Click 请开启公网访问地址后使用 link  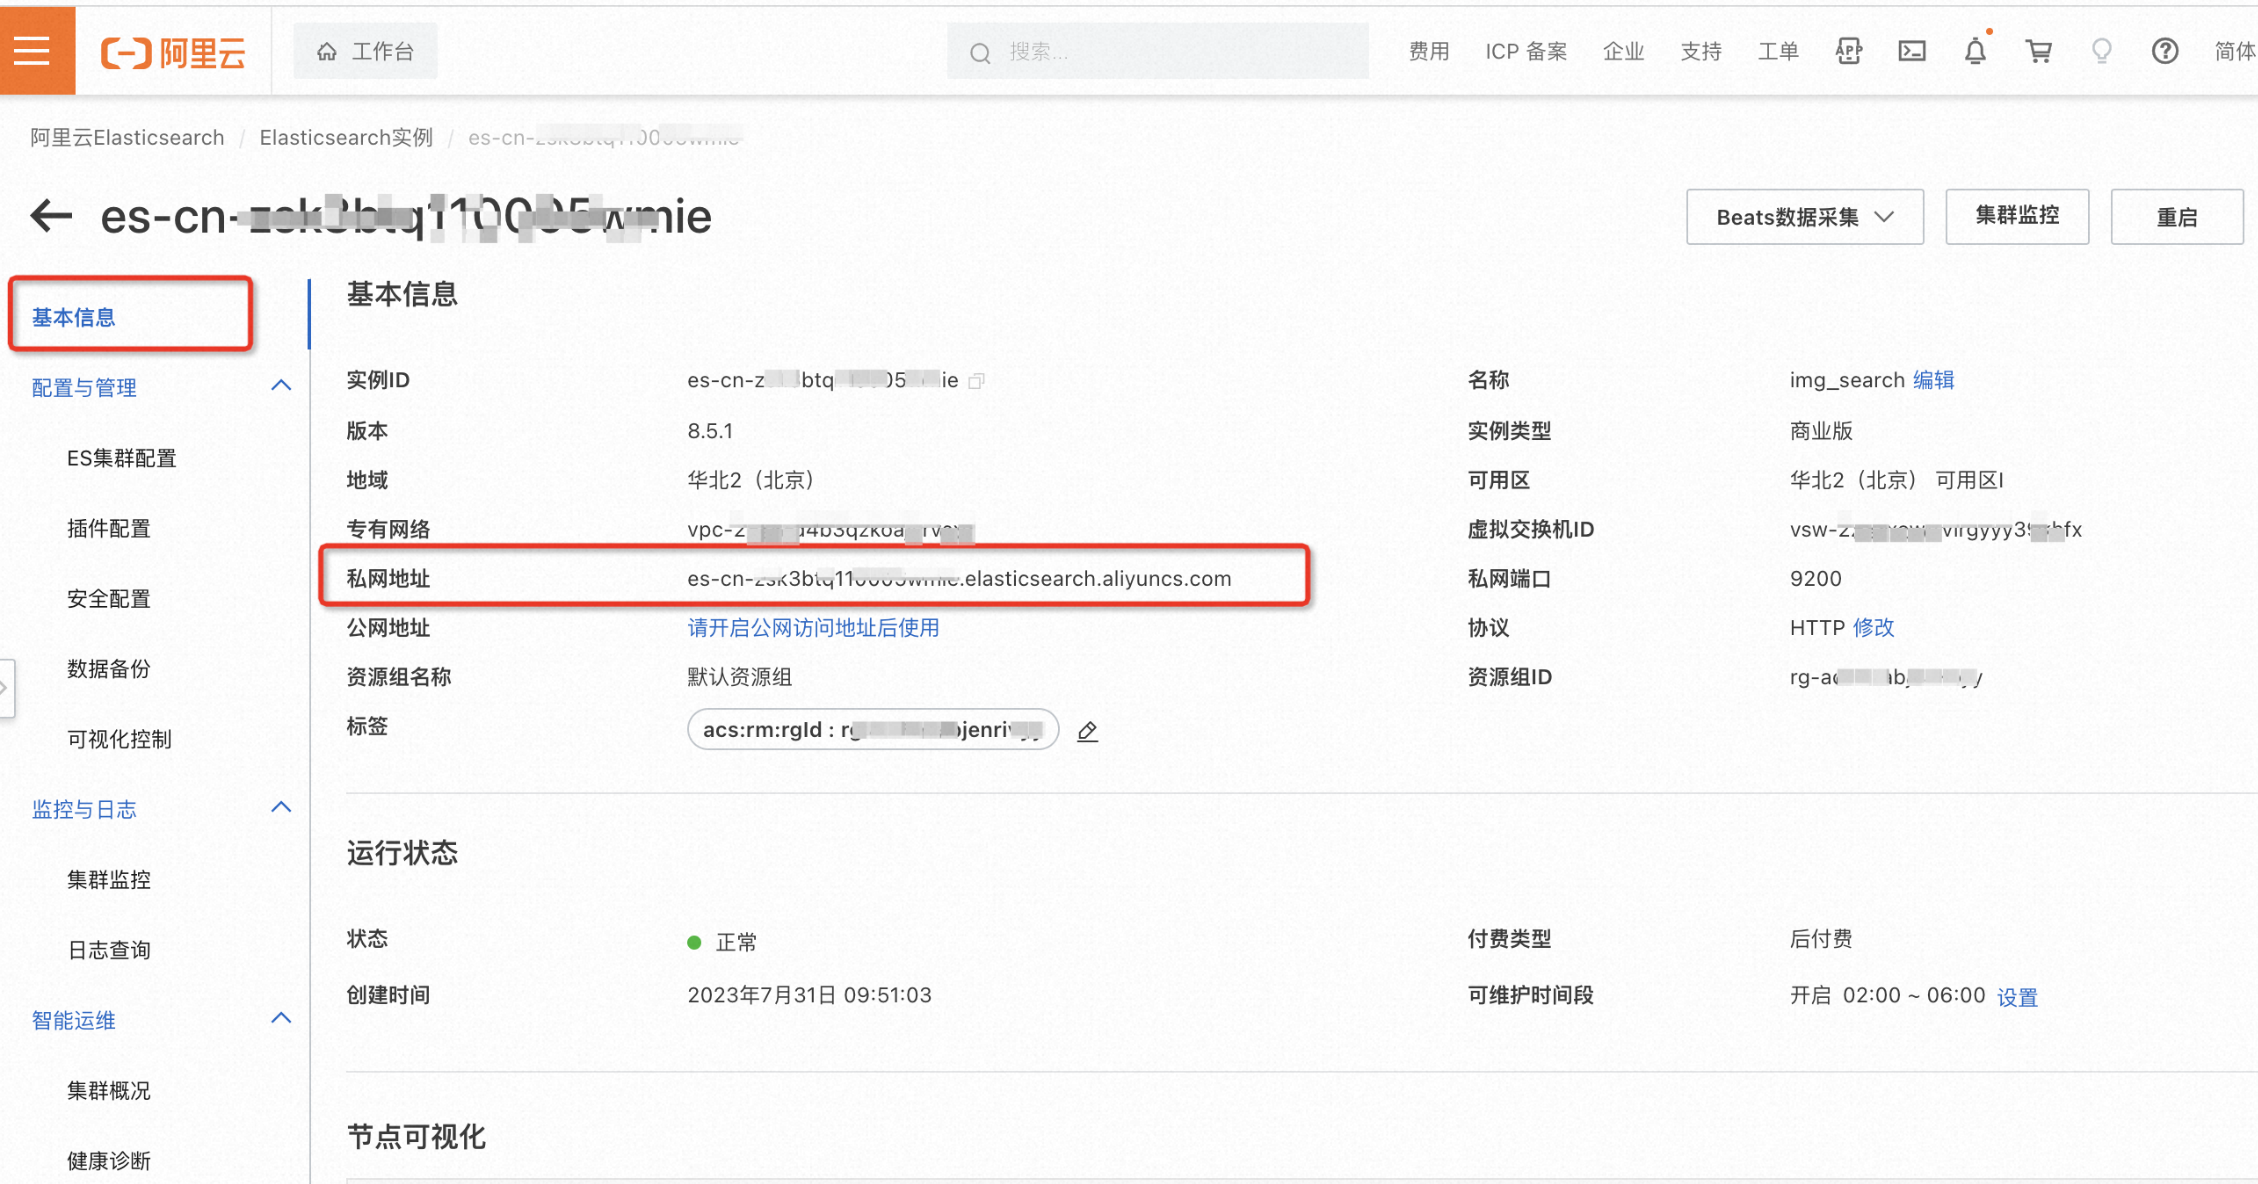[813, 627]
